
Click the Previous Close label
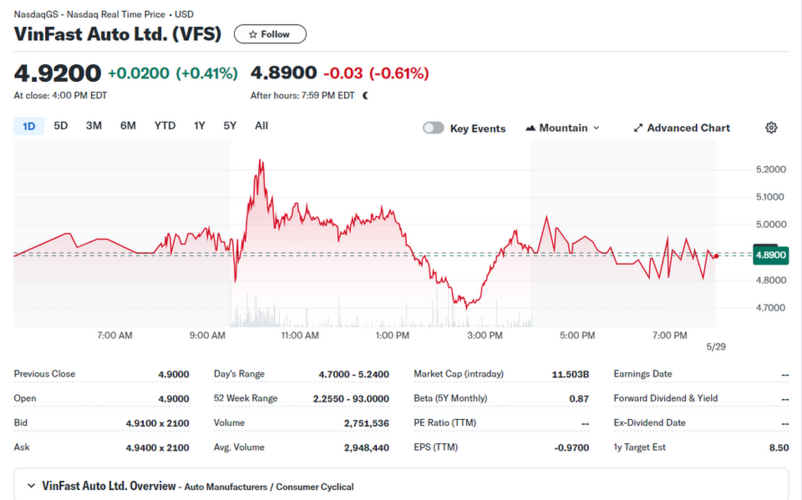pos(44,374)
